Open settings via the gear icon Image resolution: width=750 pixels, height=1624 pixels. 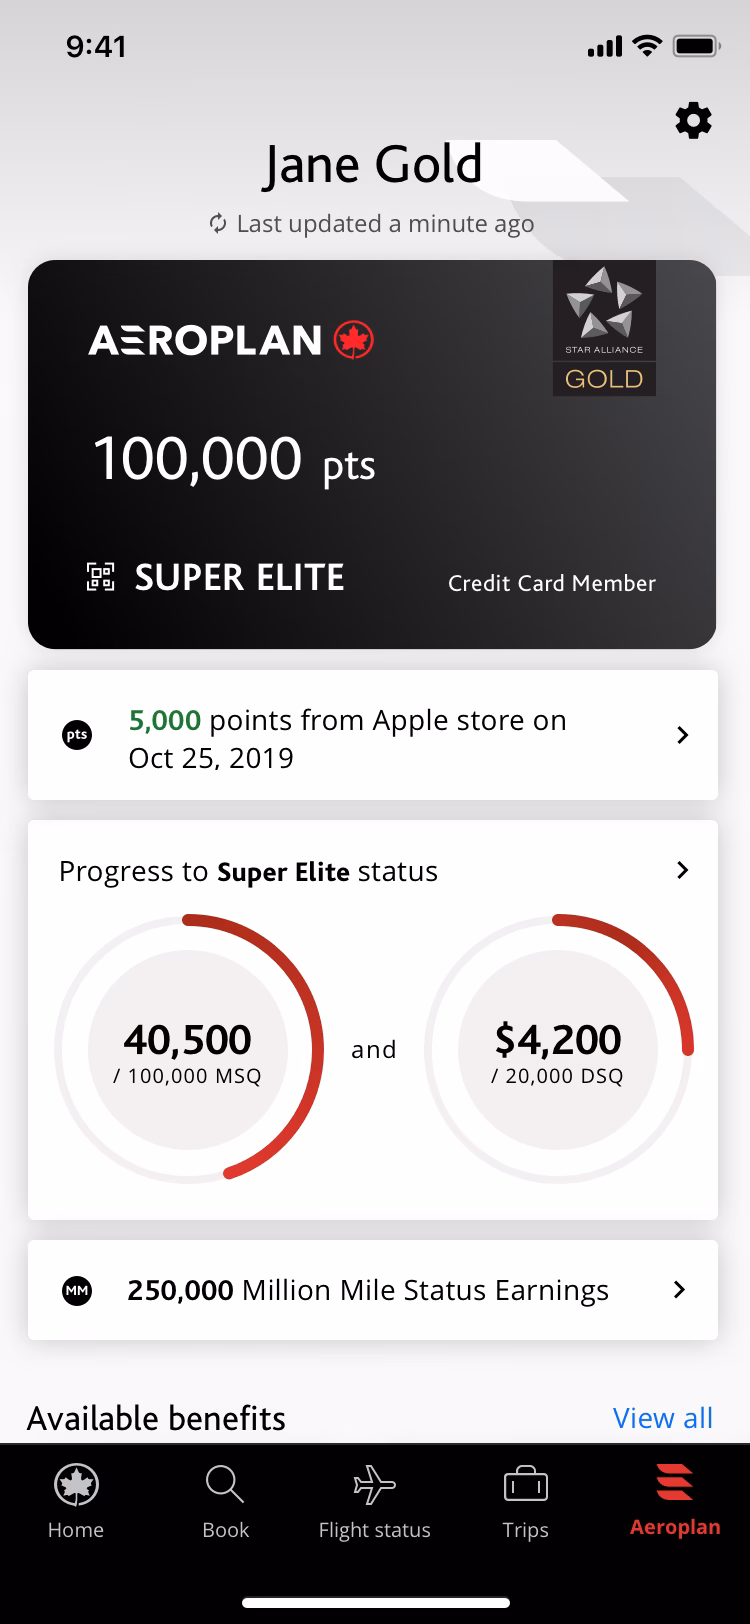pyautogui.click(x=694, y=121)
